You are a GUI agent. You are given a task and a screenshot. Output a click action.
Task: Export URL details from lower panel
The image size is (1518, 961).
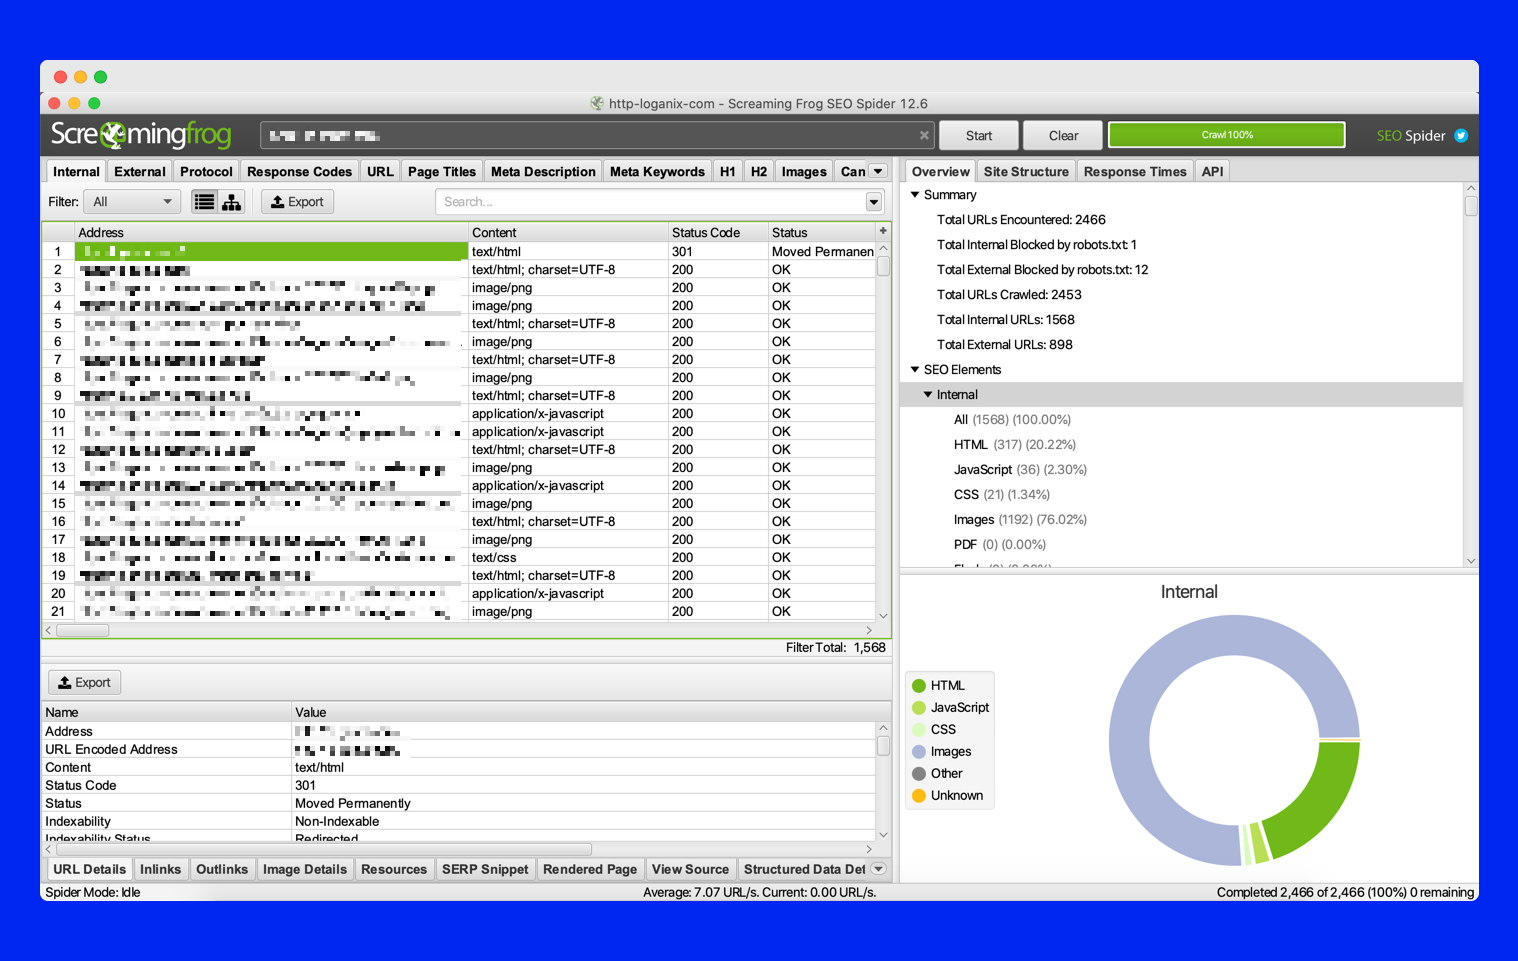point(85,683)
